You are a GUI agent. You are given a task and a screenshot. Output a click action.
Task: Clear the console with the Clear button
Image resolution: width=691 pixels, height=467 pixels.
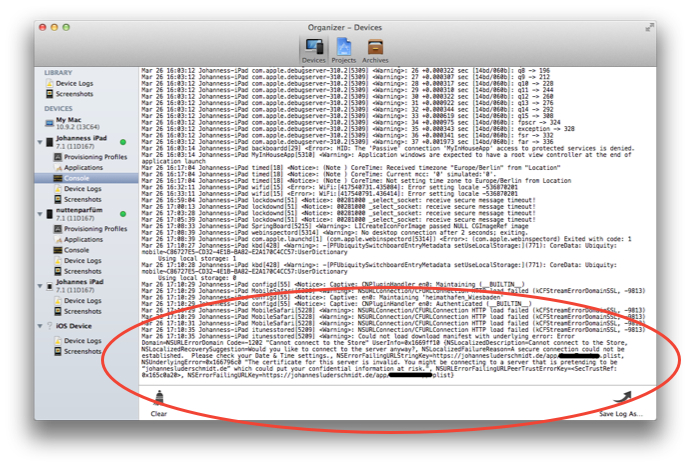pyautogui.click(x=159, y=404)
